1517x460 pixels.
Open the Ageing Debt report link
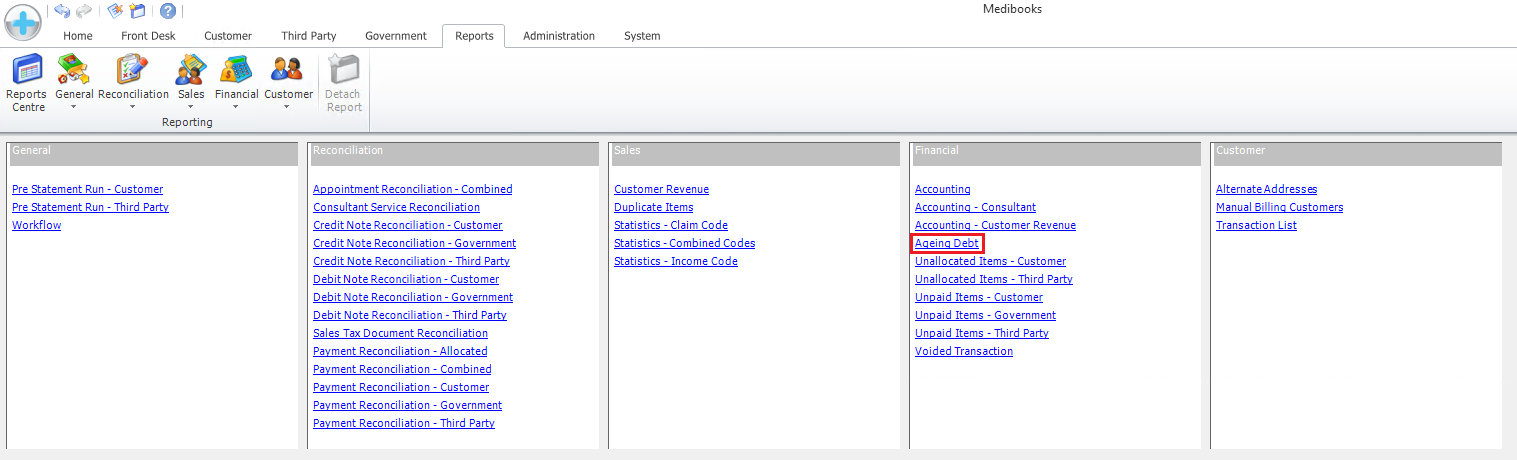click(946, 243)
